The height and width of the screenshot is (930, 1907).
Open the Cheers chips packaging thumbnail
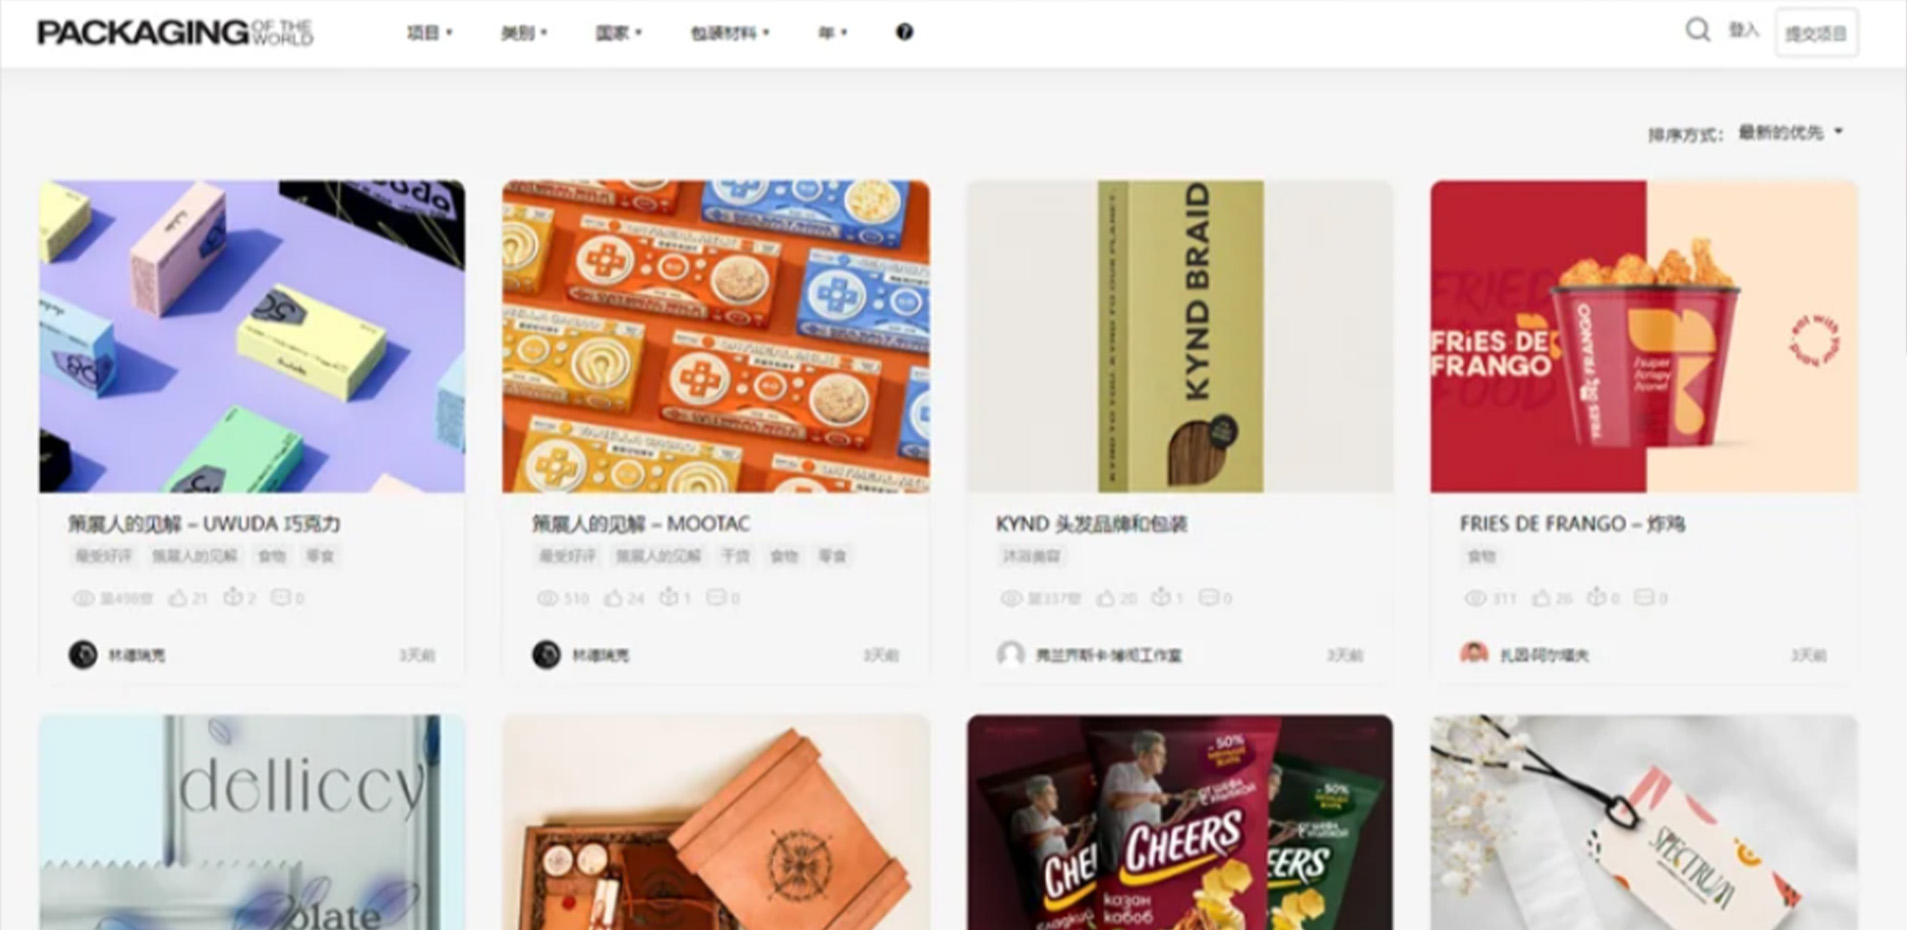[x=1180, y=822]
